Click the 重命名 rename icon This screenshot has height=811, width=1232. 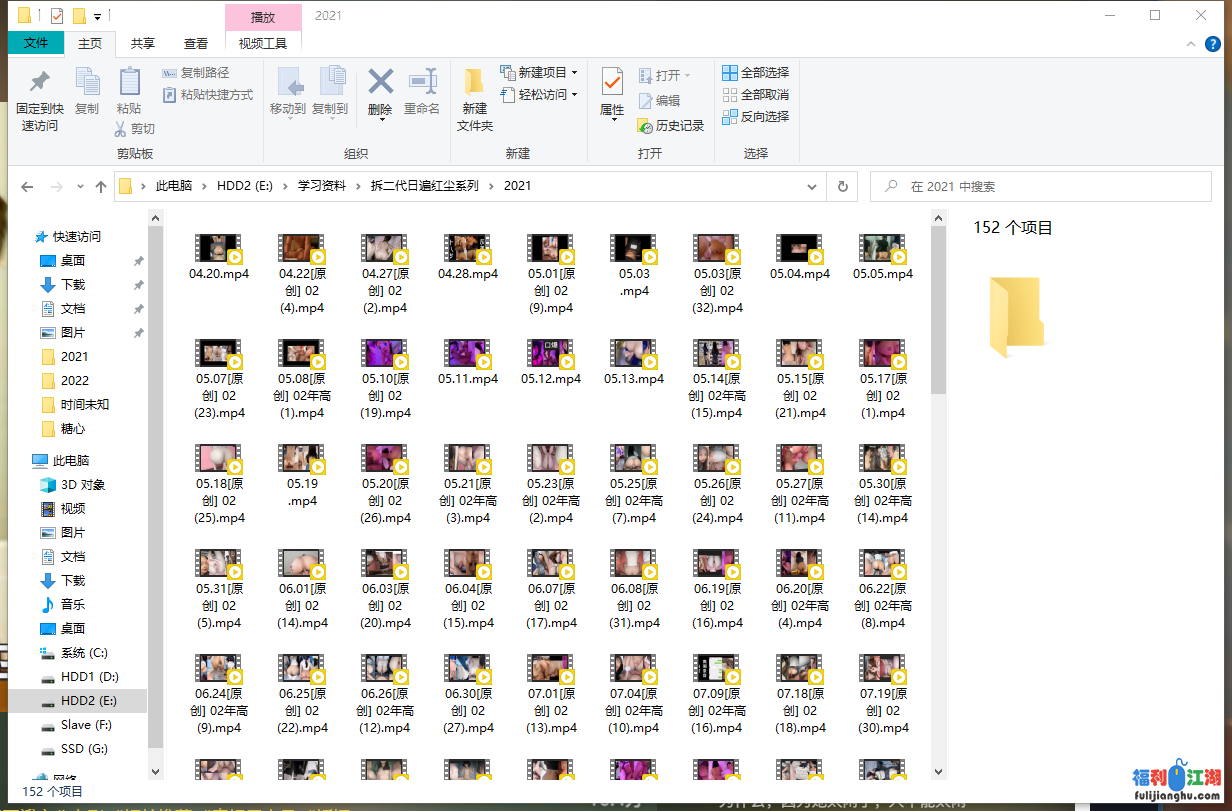[x=422, y=82]
